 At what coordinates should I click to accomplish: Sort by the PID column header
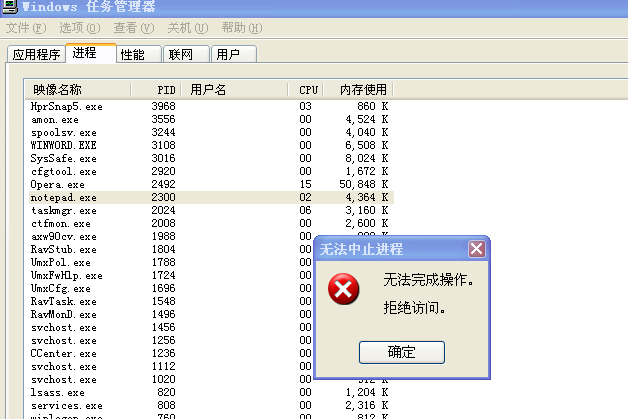click(156, 89)
